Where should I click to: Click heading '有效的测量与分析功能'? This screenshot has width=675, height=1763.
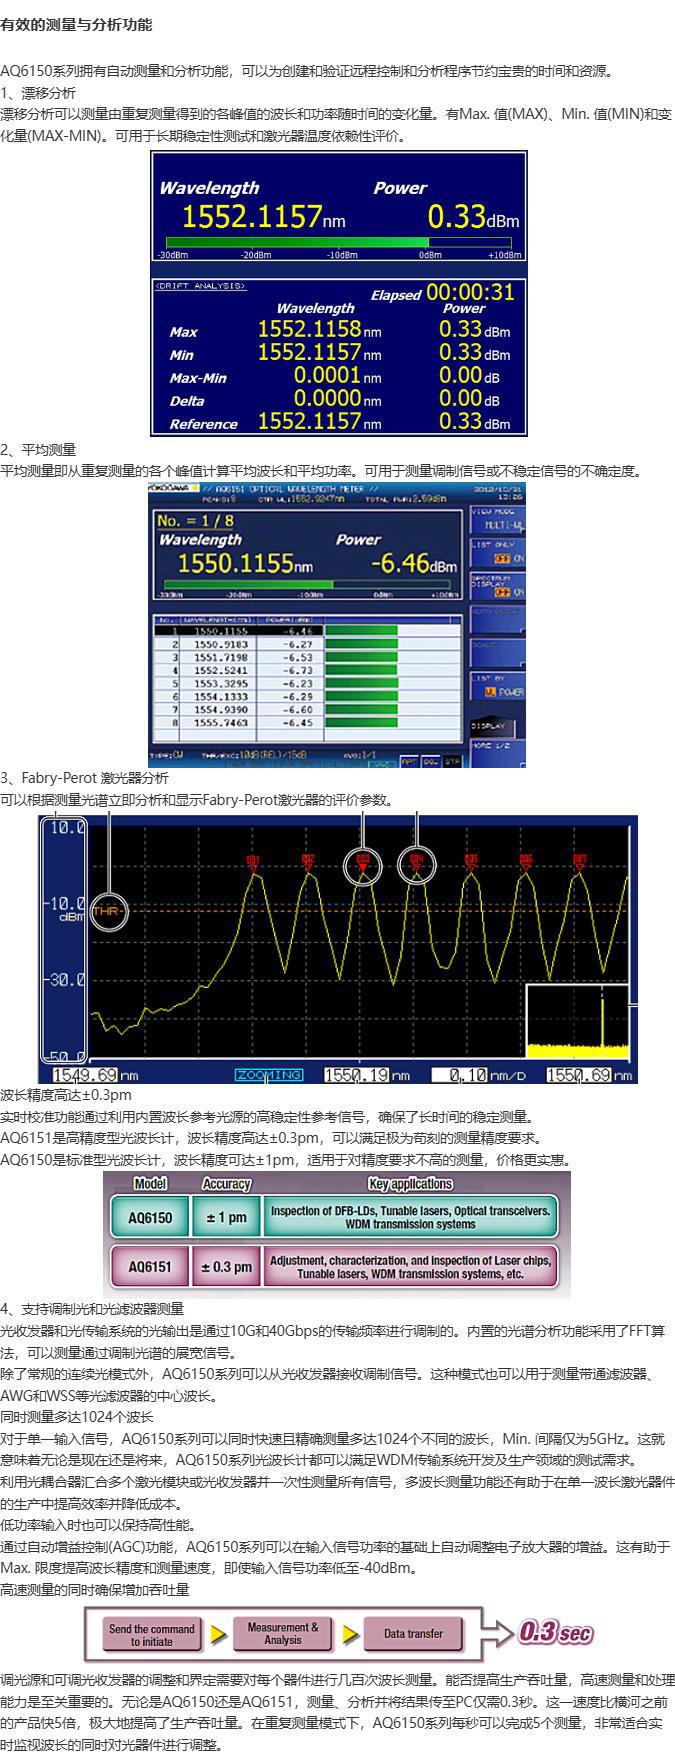click(x=77, y=24)
